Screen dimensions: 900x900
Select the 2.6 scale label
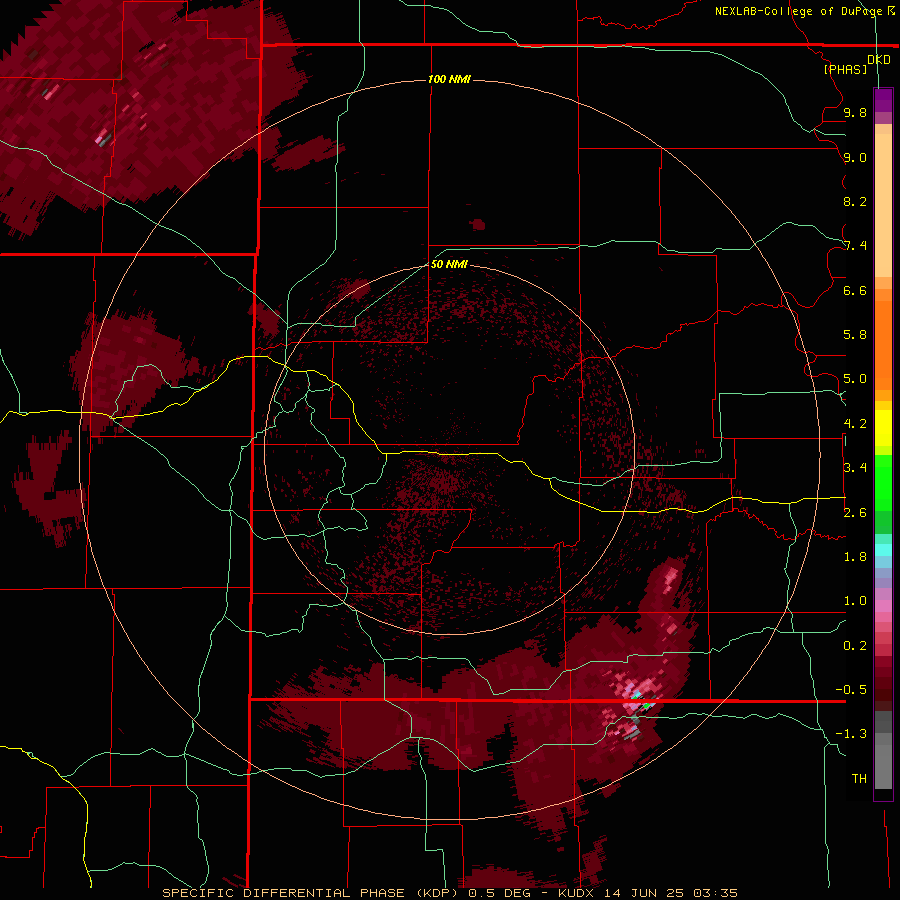[855, 513]
